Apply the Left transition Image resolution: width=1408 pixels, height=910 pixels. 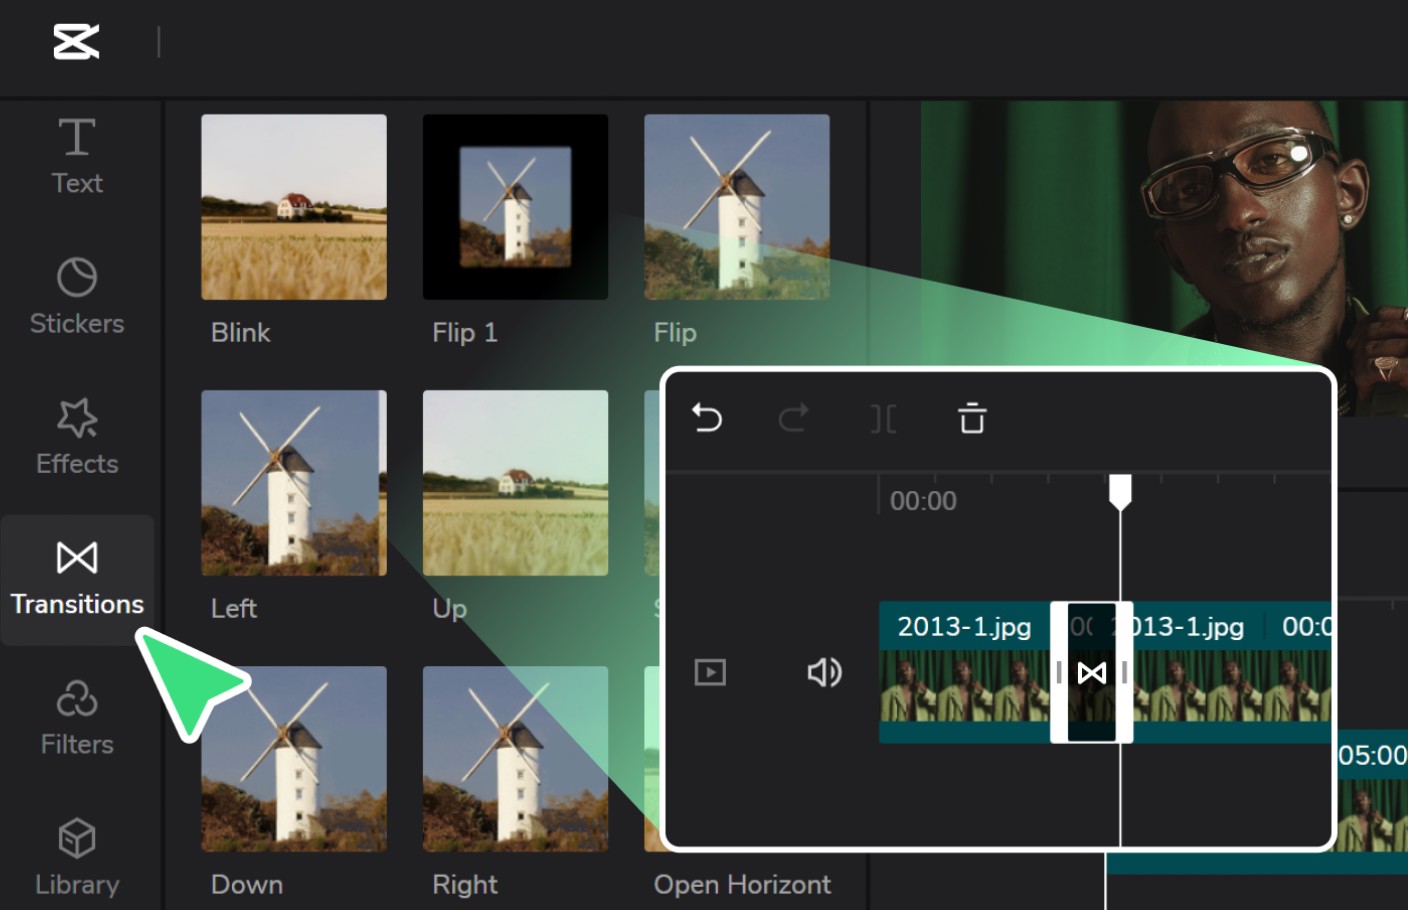click(x=294, y=483)
